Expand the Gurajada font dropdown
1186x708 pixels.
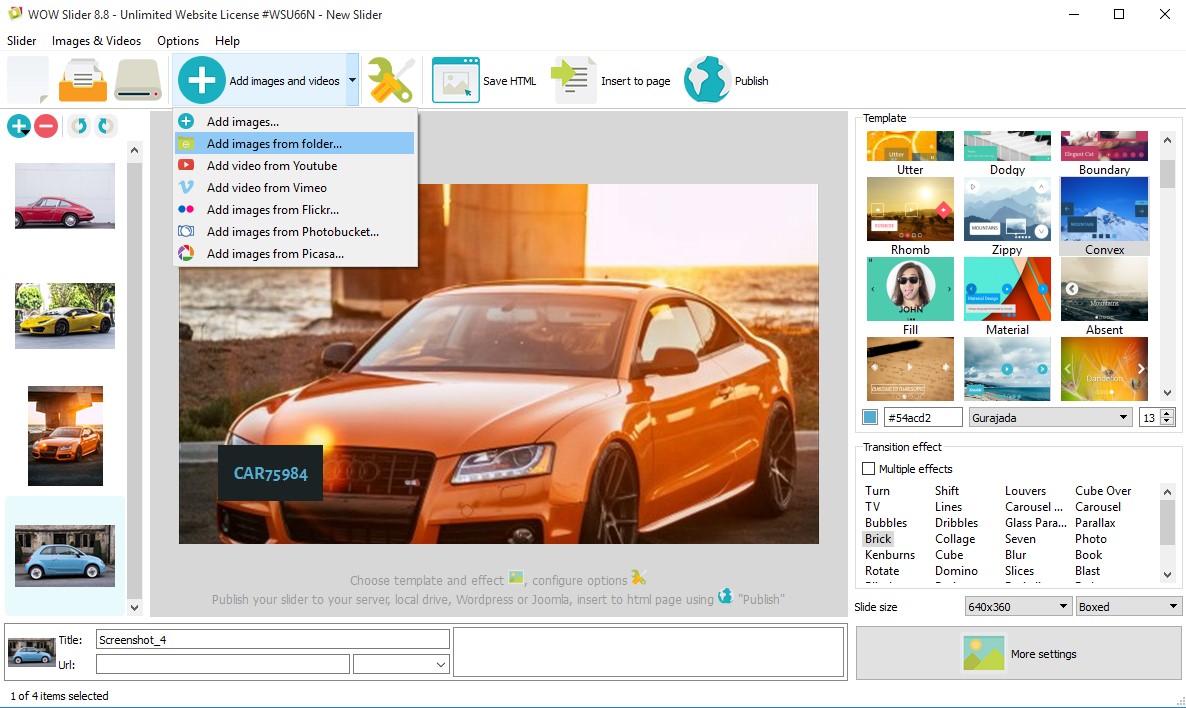click(x=1050, y=417)
